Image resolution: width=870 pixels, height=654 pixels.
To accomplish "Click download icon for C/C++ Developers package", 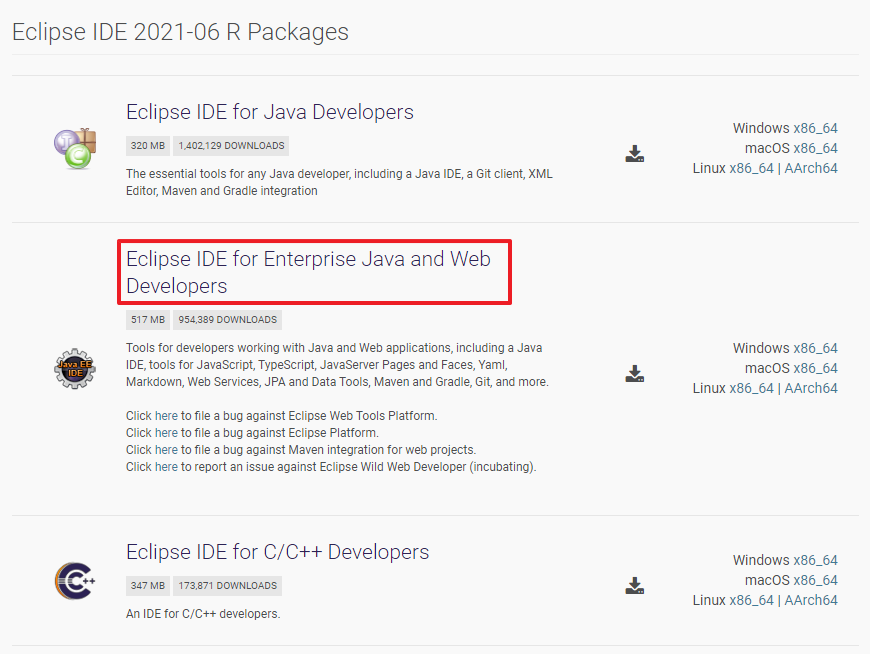I will (634, 585).
